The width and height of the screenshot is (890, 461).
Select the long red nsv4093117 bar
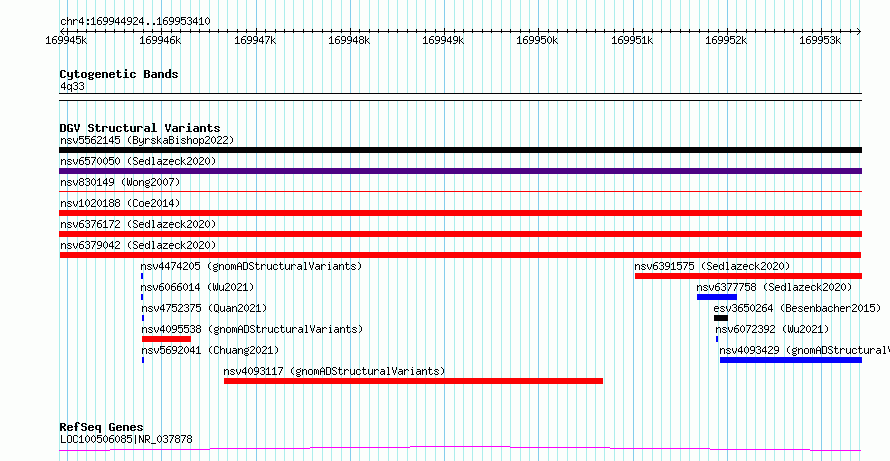tap(413, 381)
